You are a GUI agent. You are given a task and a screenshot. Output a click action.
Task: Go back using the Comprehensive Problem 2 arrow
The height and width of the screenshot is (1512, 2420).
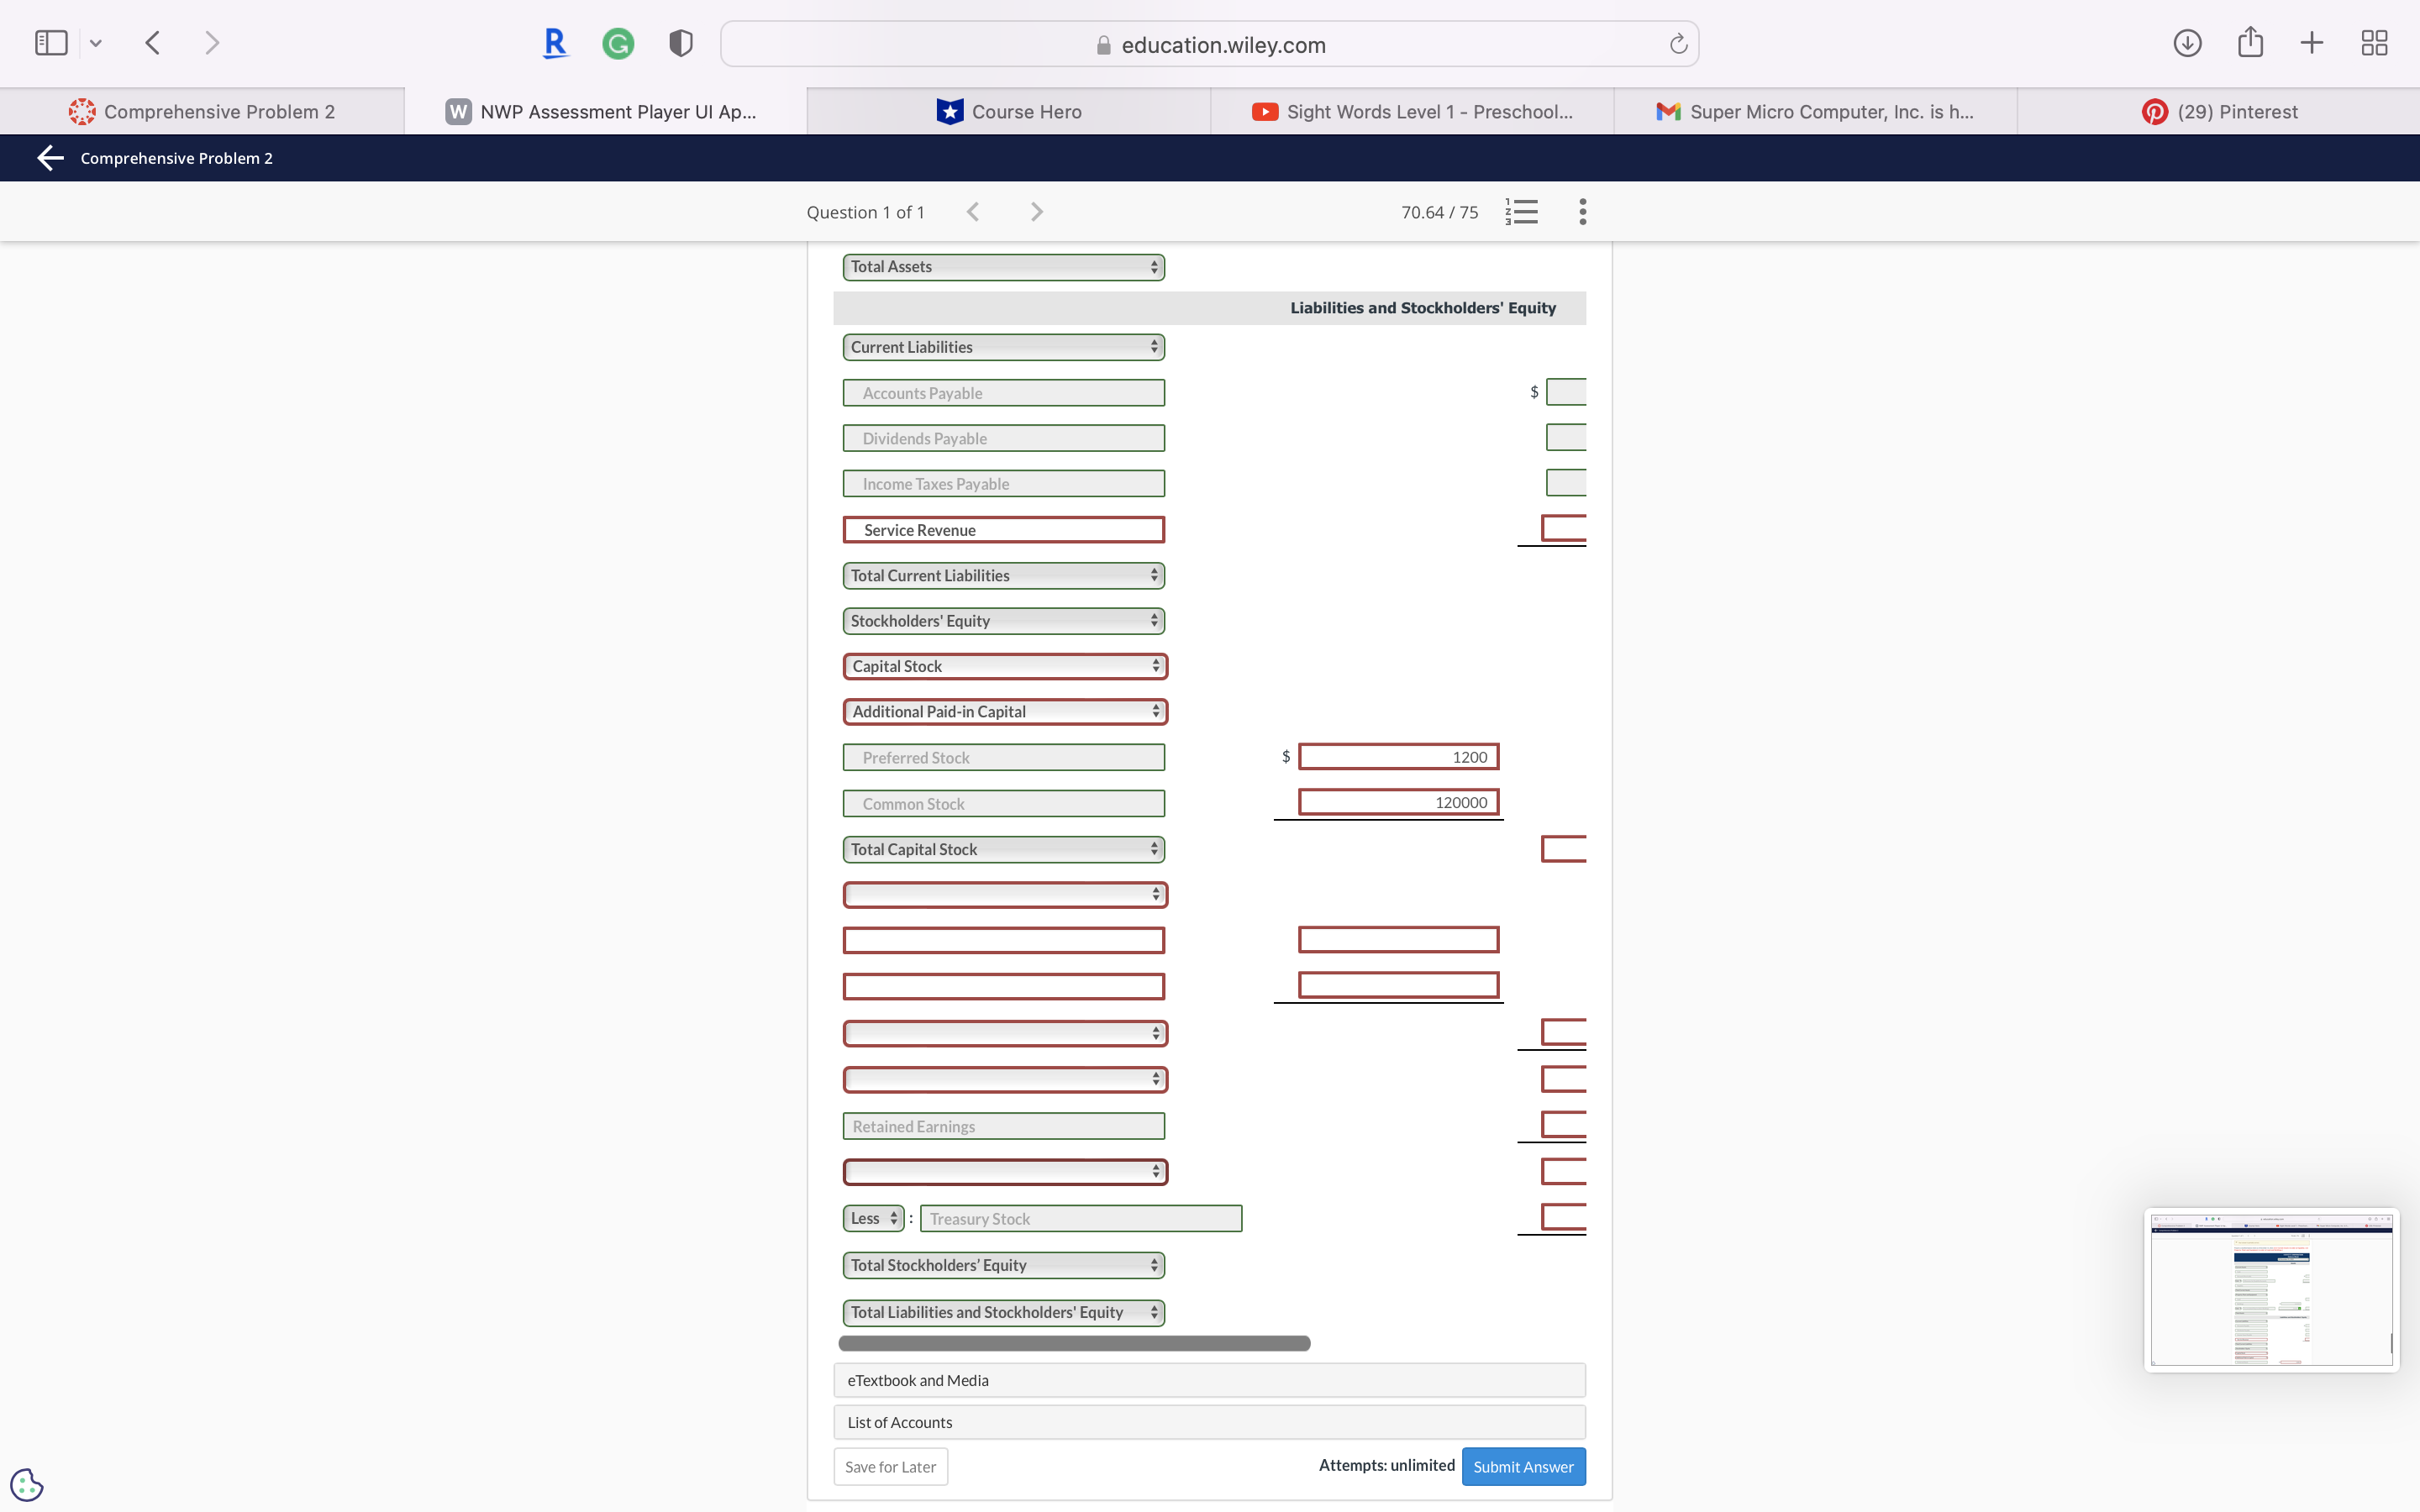click(x=50, y=158)
